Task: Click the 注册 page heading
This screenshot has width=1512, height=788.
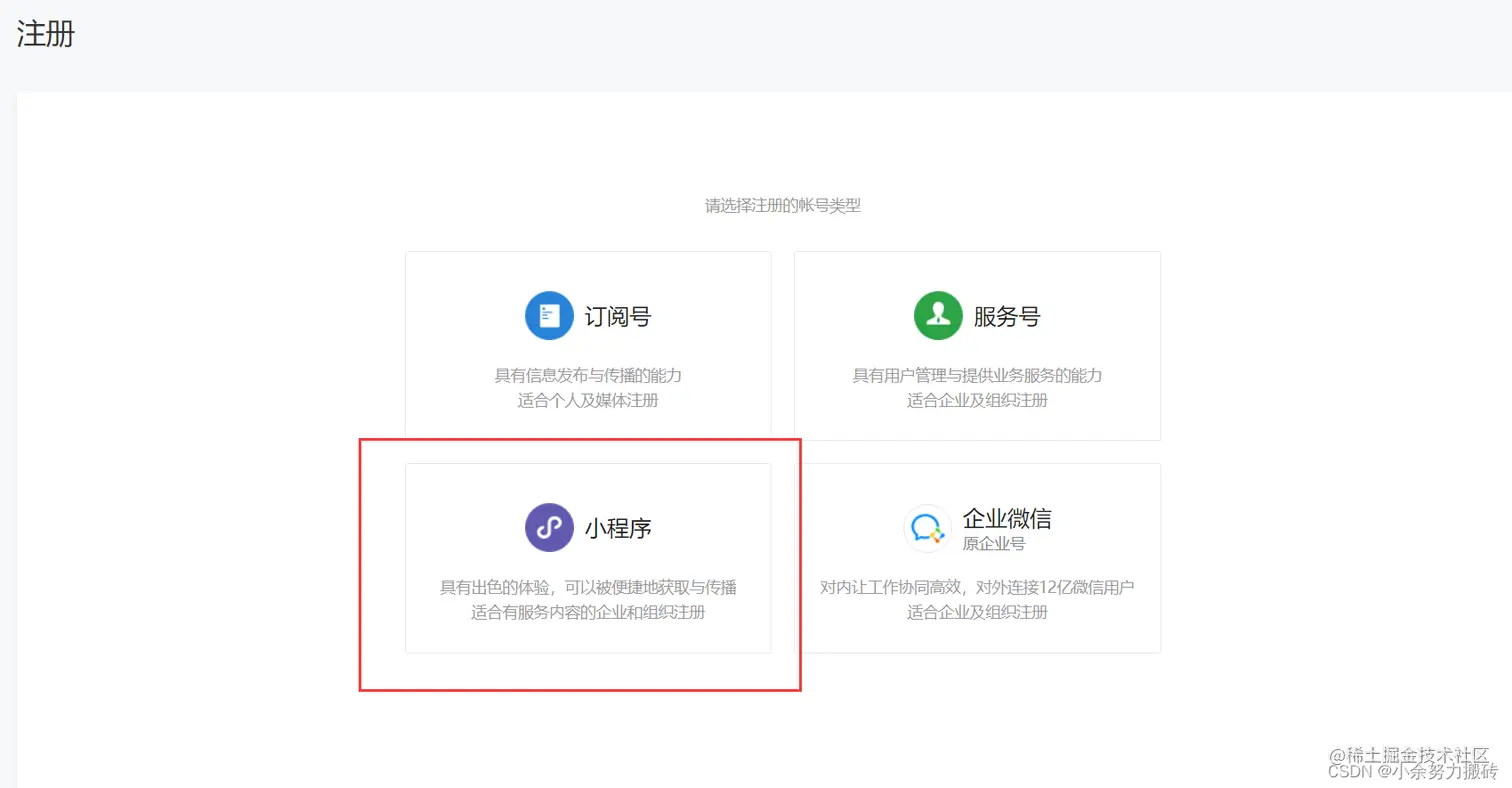Action: (x=46, y=34)
